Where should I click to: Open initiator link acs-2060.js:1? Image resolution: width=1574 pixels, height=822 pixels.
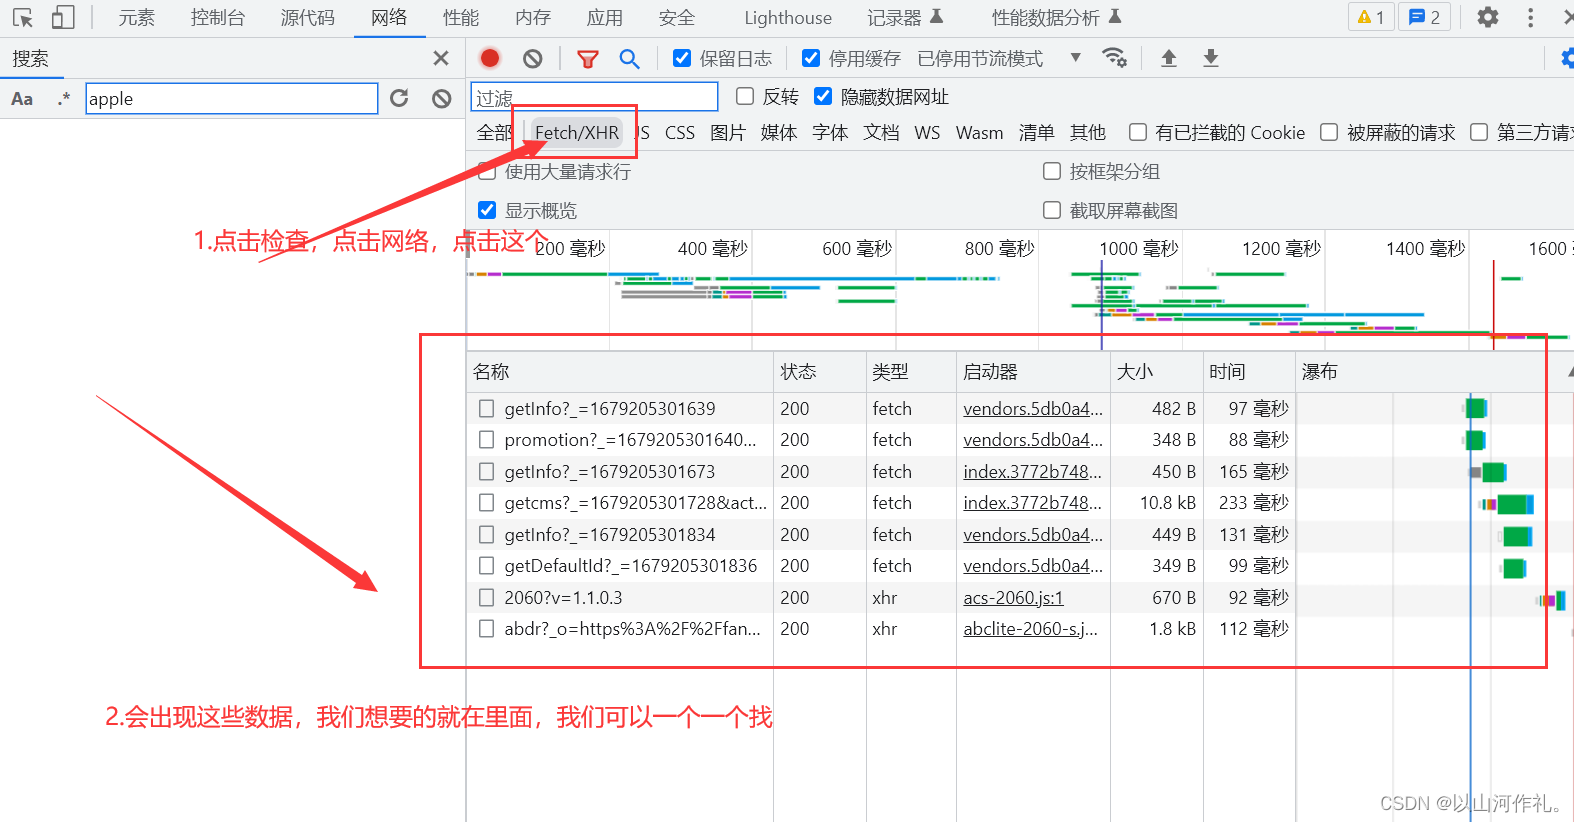(1013, 598)
